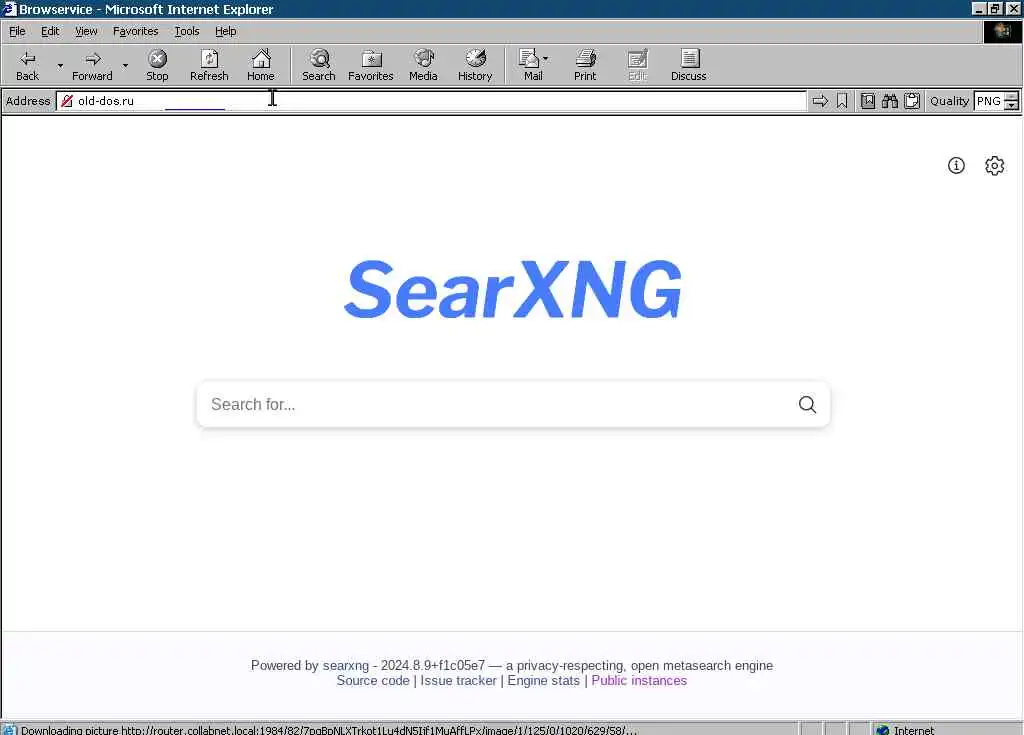The image size is (1024, 735).
Task: Follow the searxng link in footer
Action: (345, 665)
